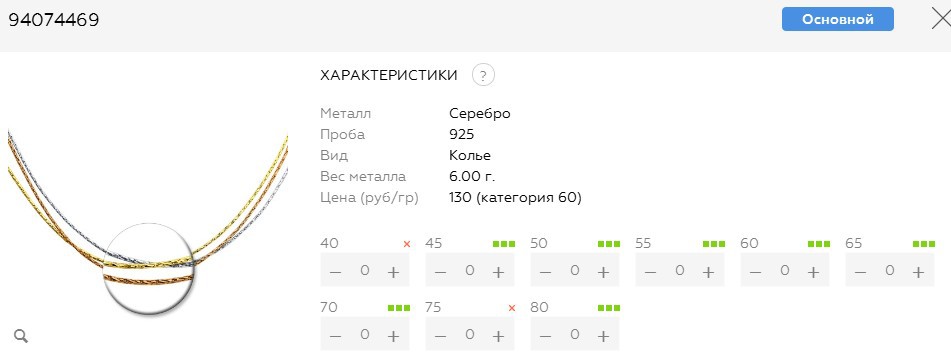Viewport: 951px width, 360px height.
Task: Decrease quantity for size 70
Action: [x=335, y=336]
